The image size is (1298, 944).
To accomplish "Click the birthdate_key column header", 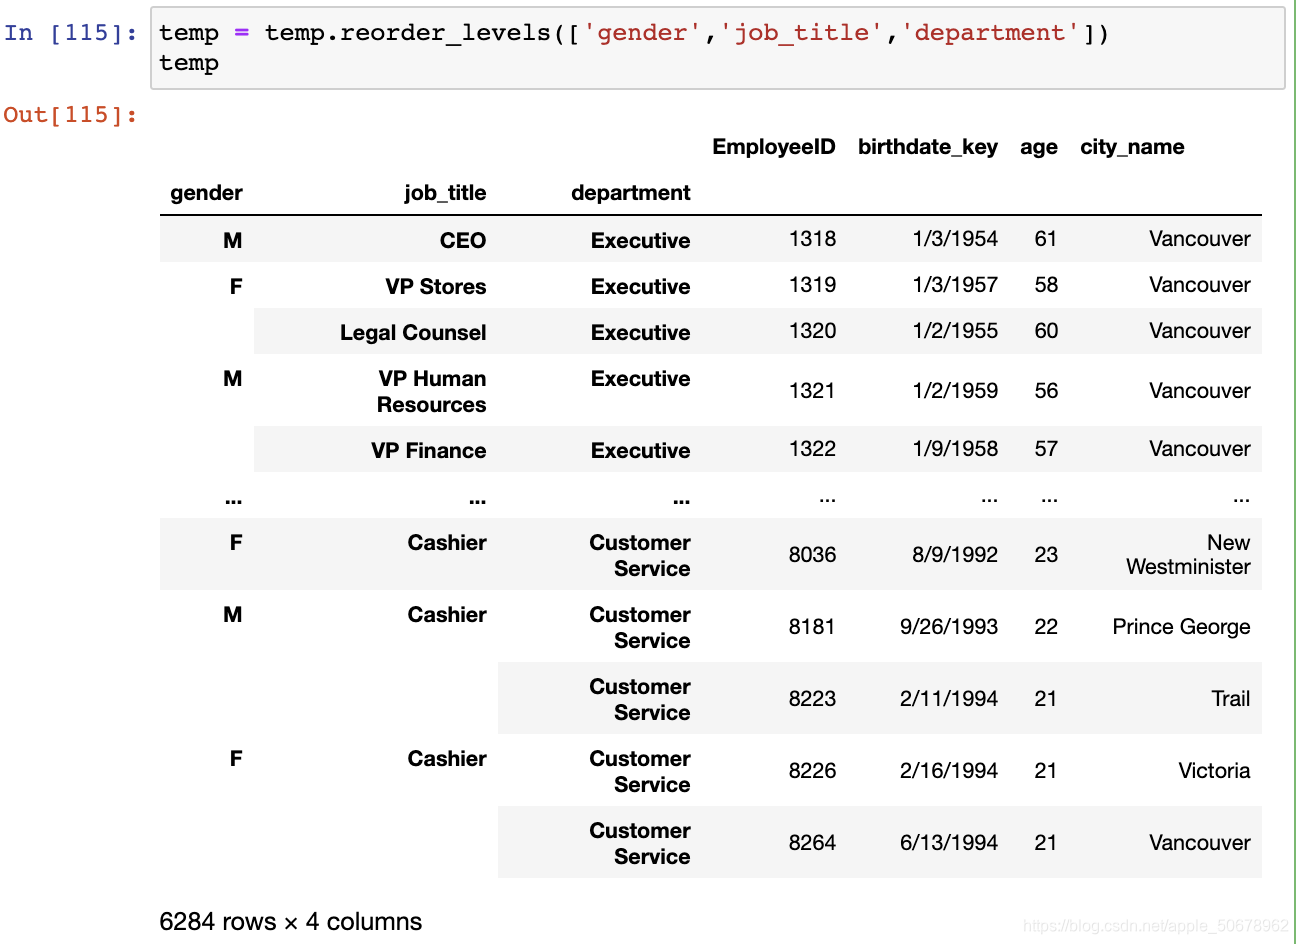I will [927, 147].
